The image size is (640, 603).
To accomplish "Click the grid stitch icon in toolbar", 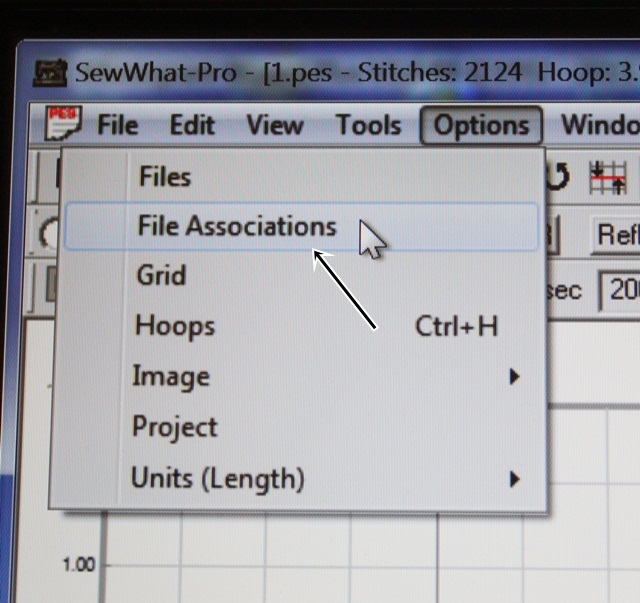I will (x=608, y=177).
